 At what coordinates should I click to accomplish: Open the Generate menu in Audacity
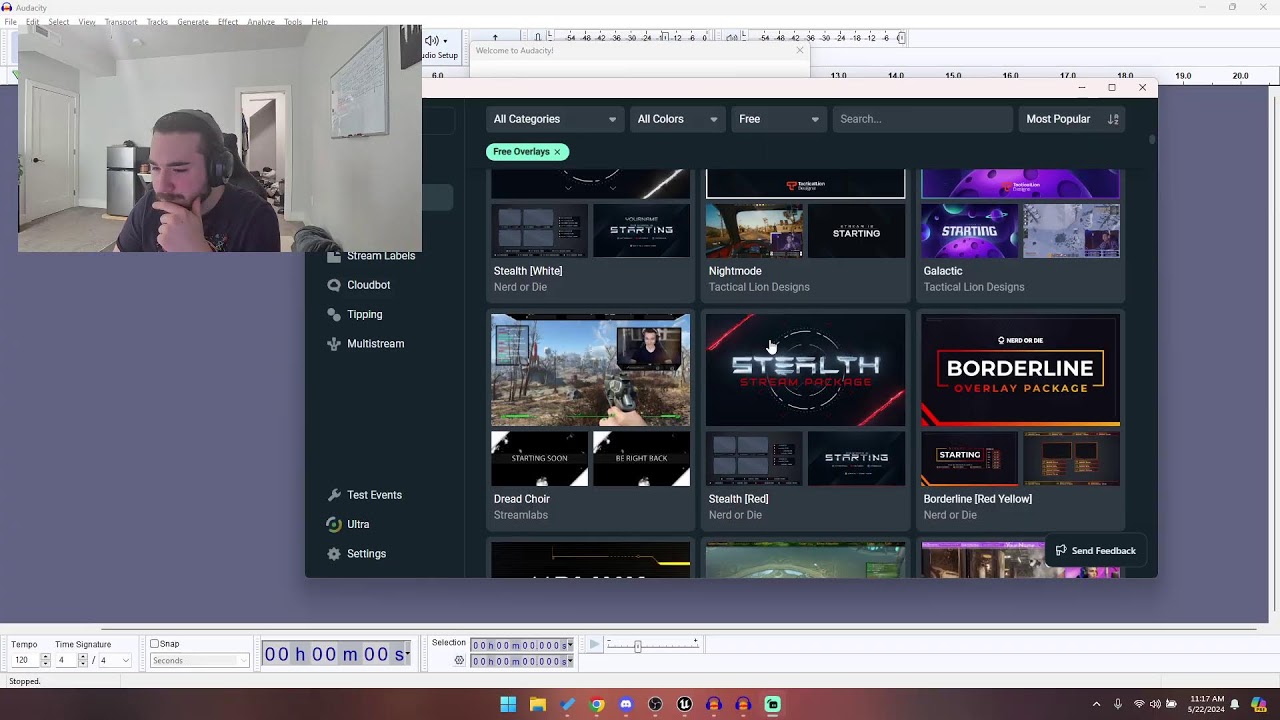(x=193, y=22)
